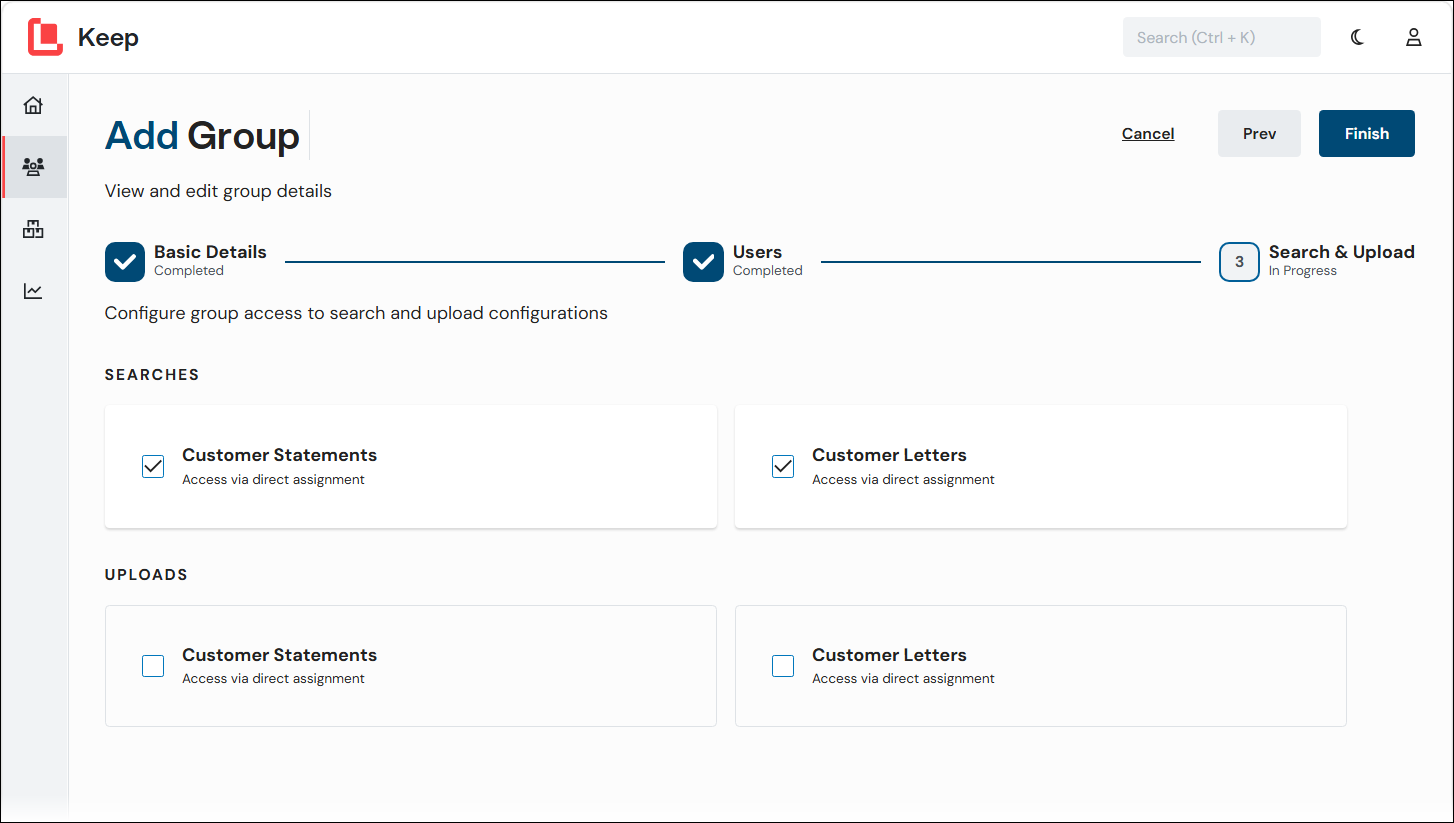This screenshot has height=823, width=1454.
Task: Click the Search & Upload step label
Action: [1341, 252]
